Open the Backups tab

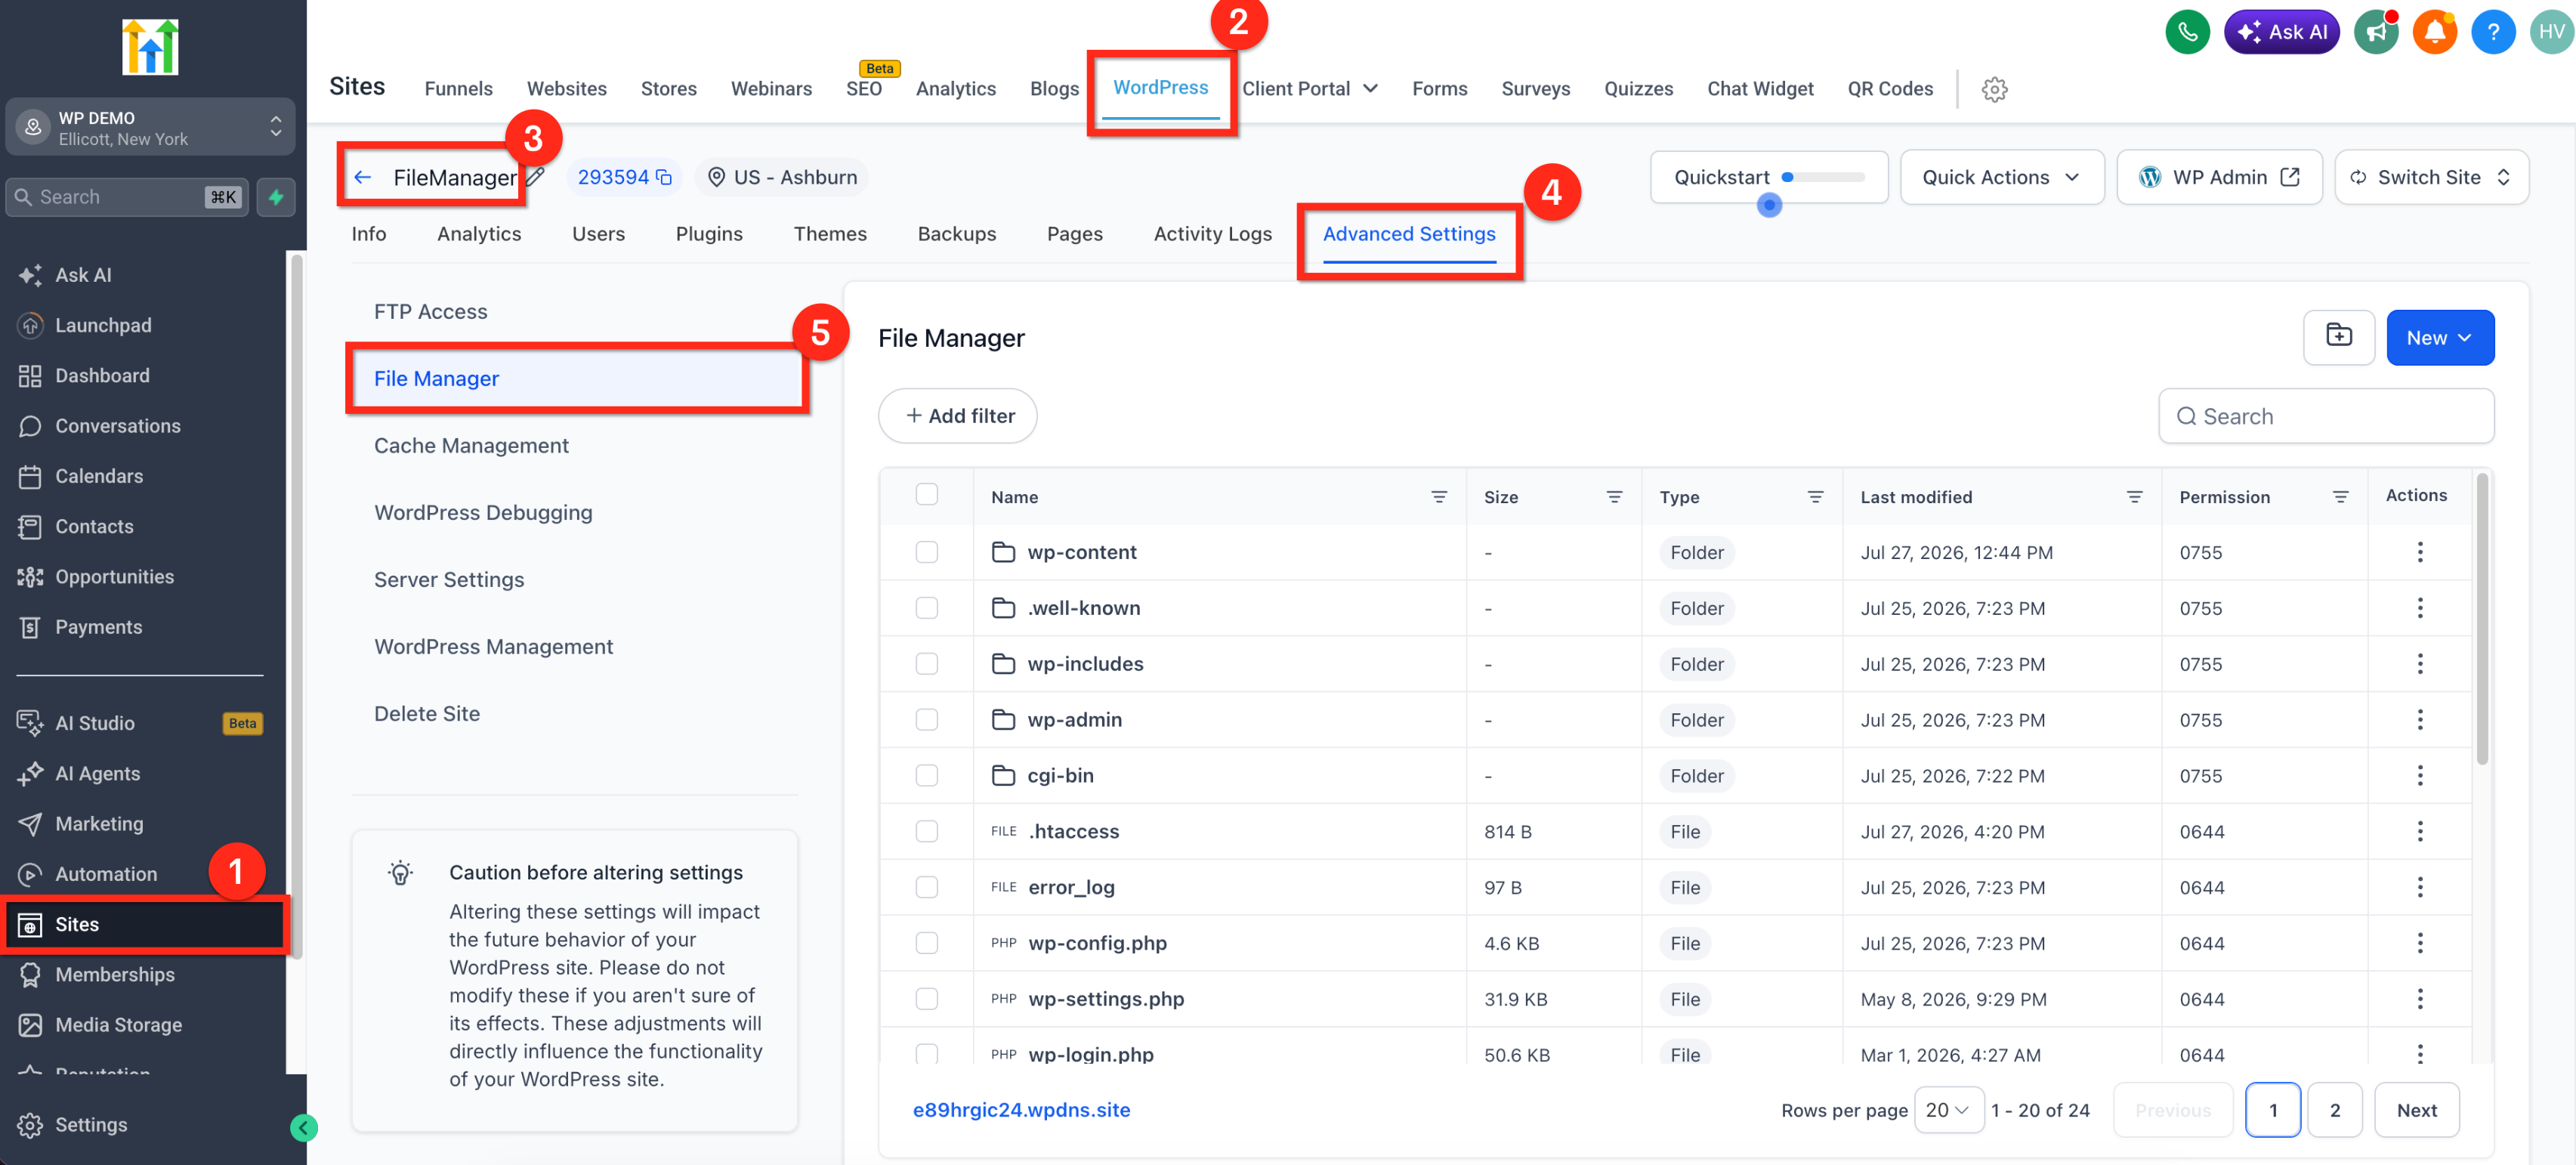coord(956,233)
